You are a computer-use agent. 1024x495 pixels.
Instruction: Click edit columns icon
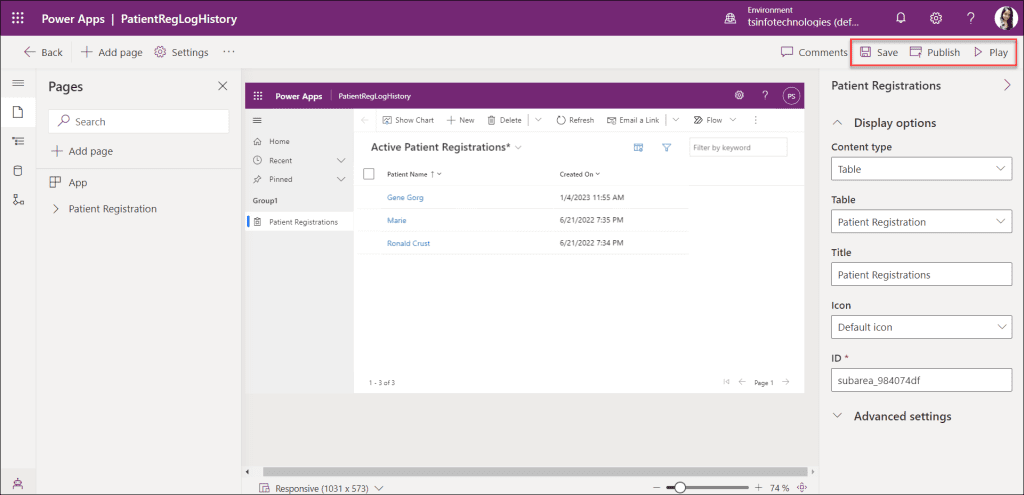tap(639, 148)
